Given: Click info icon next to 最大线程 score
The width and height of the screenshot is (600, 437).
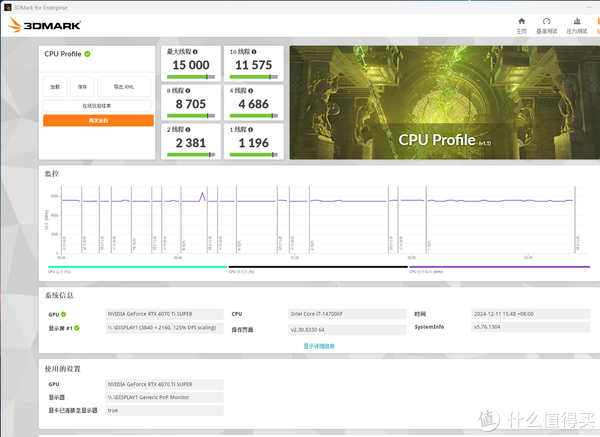Looking at the screenshot, I should tap(194, 50).
